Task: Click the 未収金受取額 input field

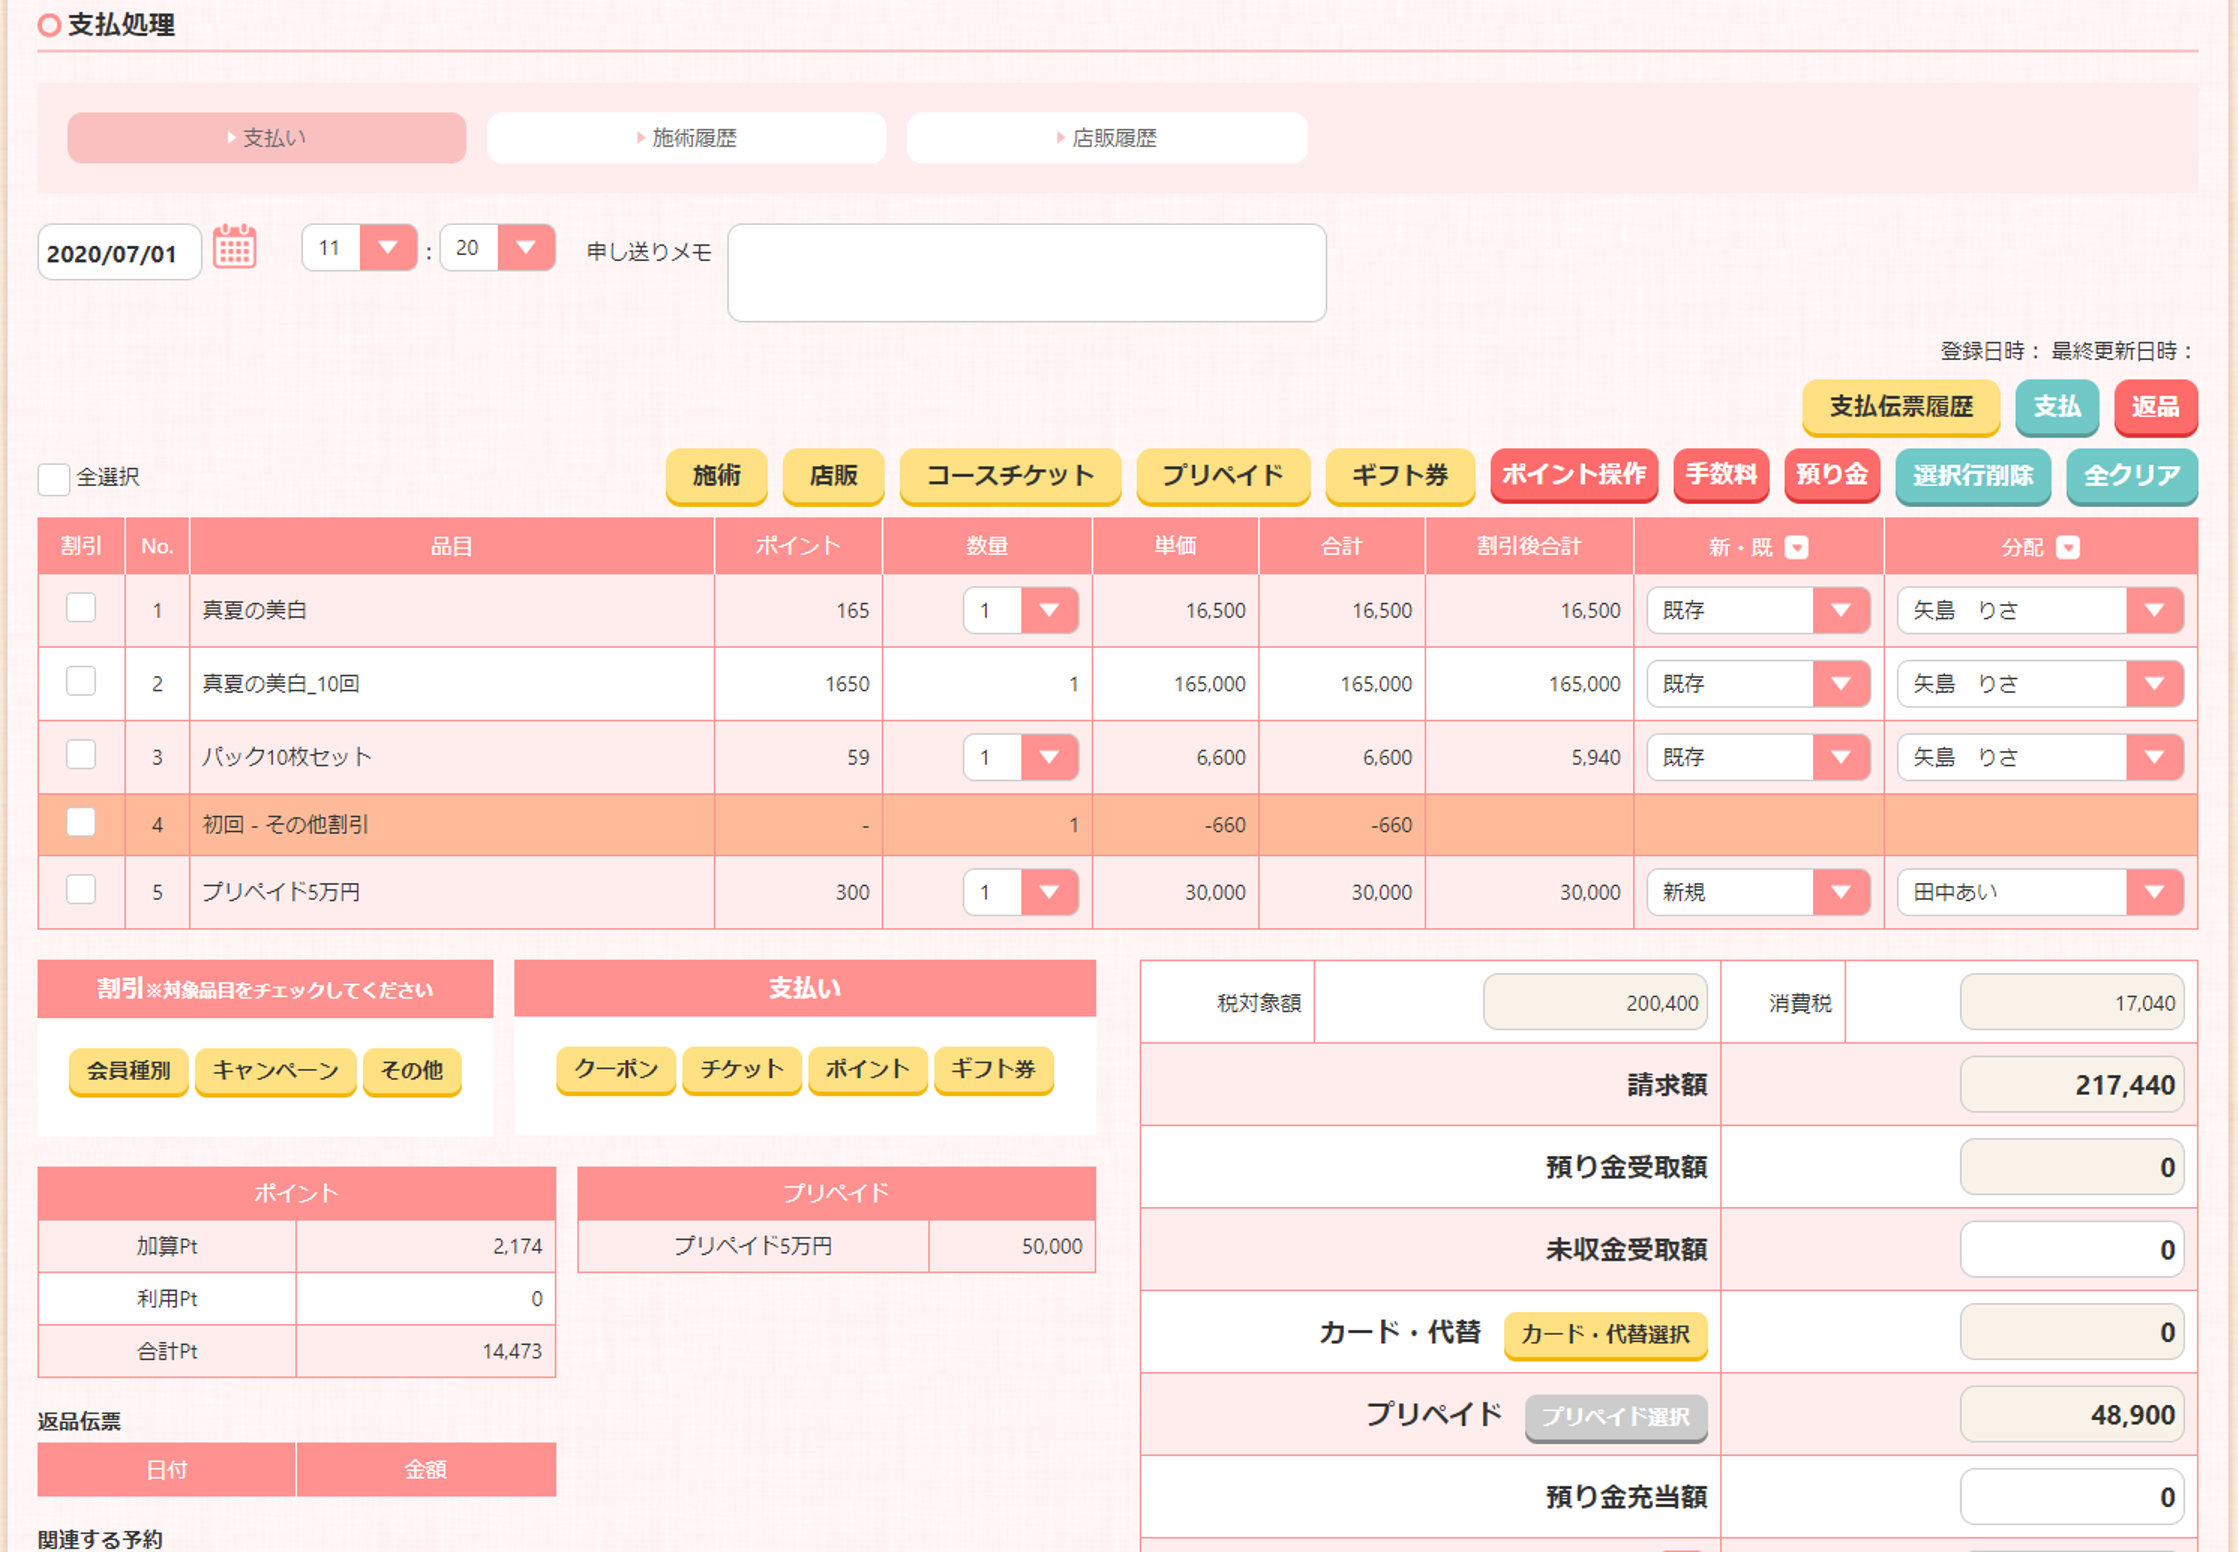Action: click(2072, 1250)
